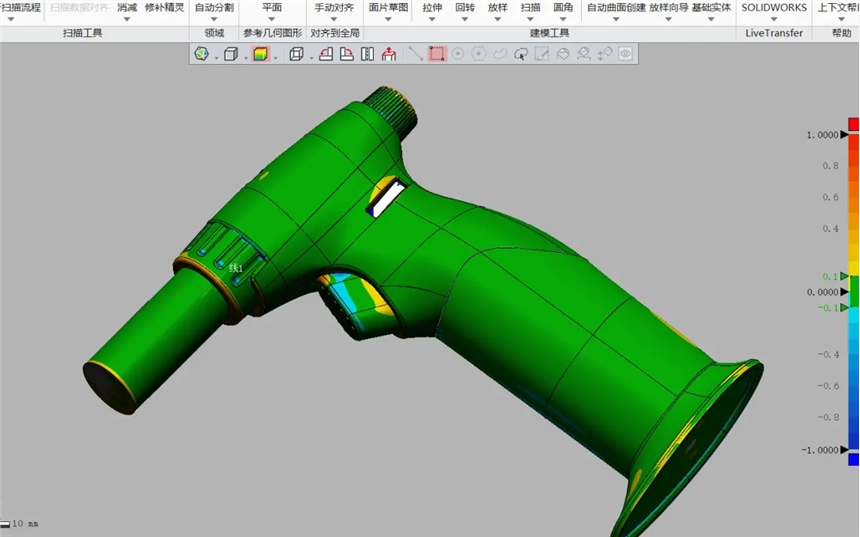Expand the viewpoint cube dropdown arrow
860x537 pixels.
[x=312, y=57]
